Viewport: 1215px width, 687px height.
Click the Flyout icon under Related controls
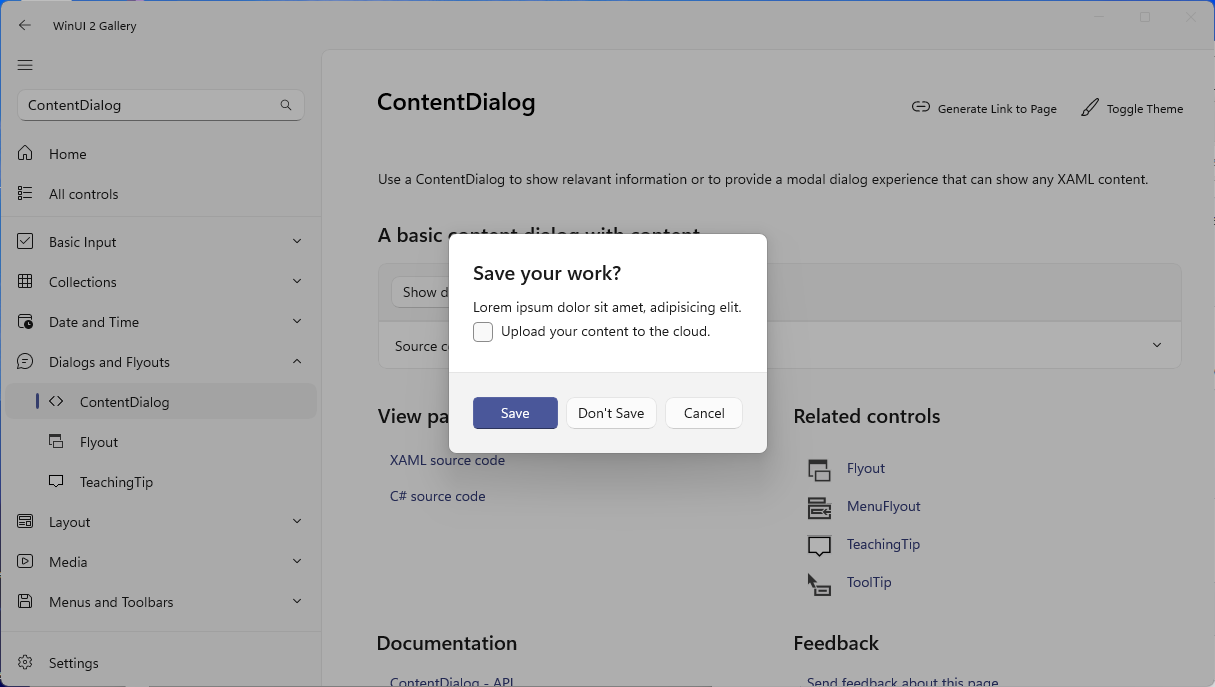[x=819, y=468]
